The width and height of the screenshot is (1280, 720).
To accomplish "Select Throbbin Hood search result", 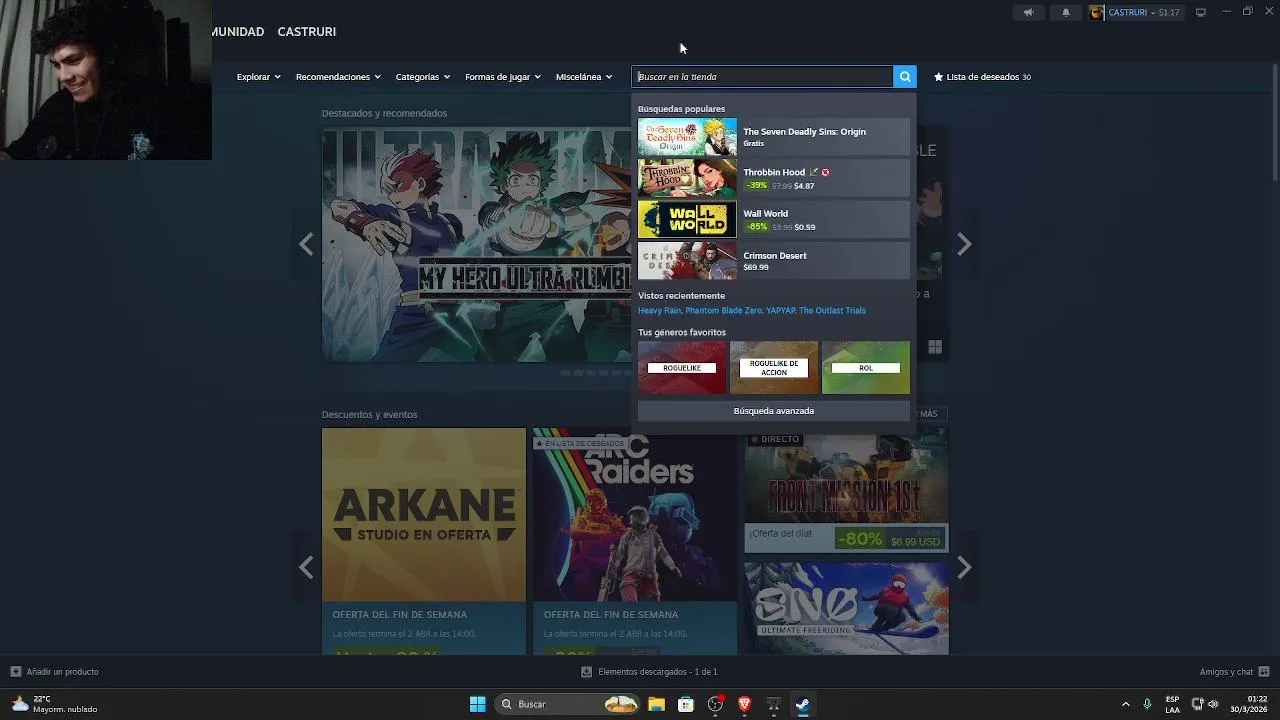I will pos(774,179).
